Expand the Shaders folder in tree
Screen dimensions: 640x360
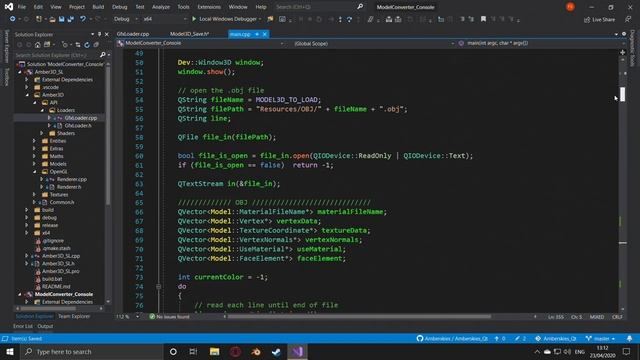(x=42, y=133)
